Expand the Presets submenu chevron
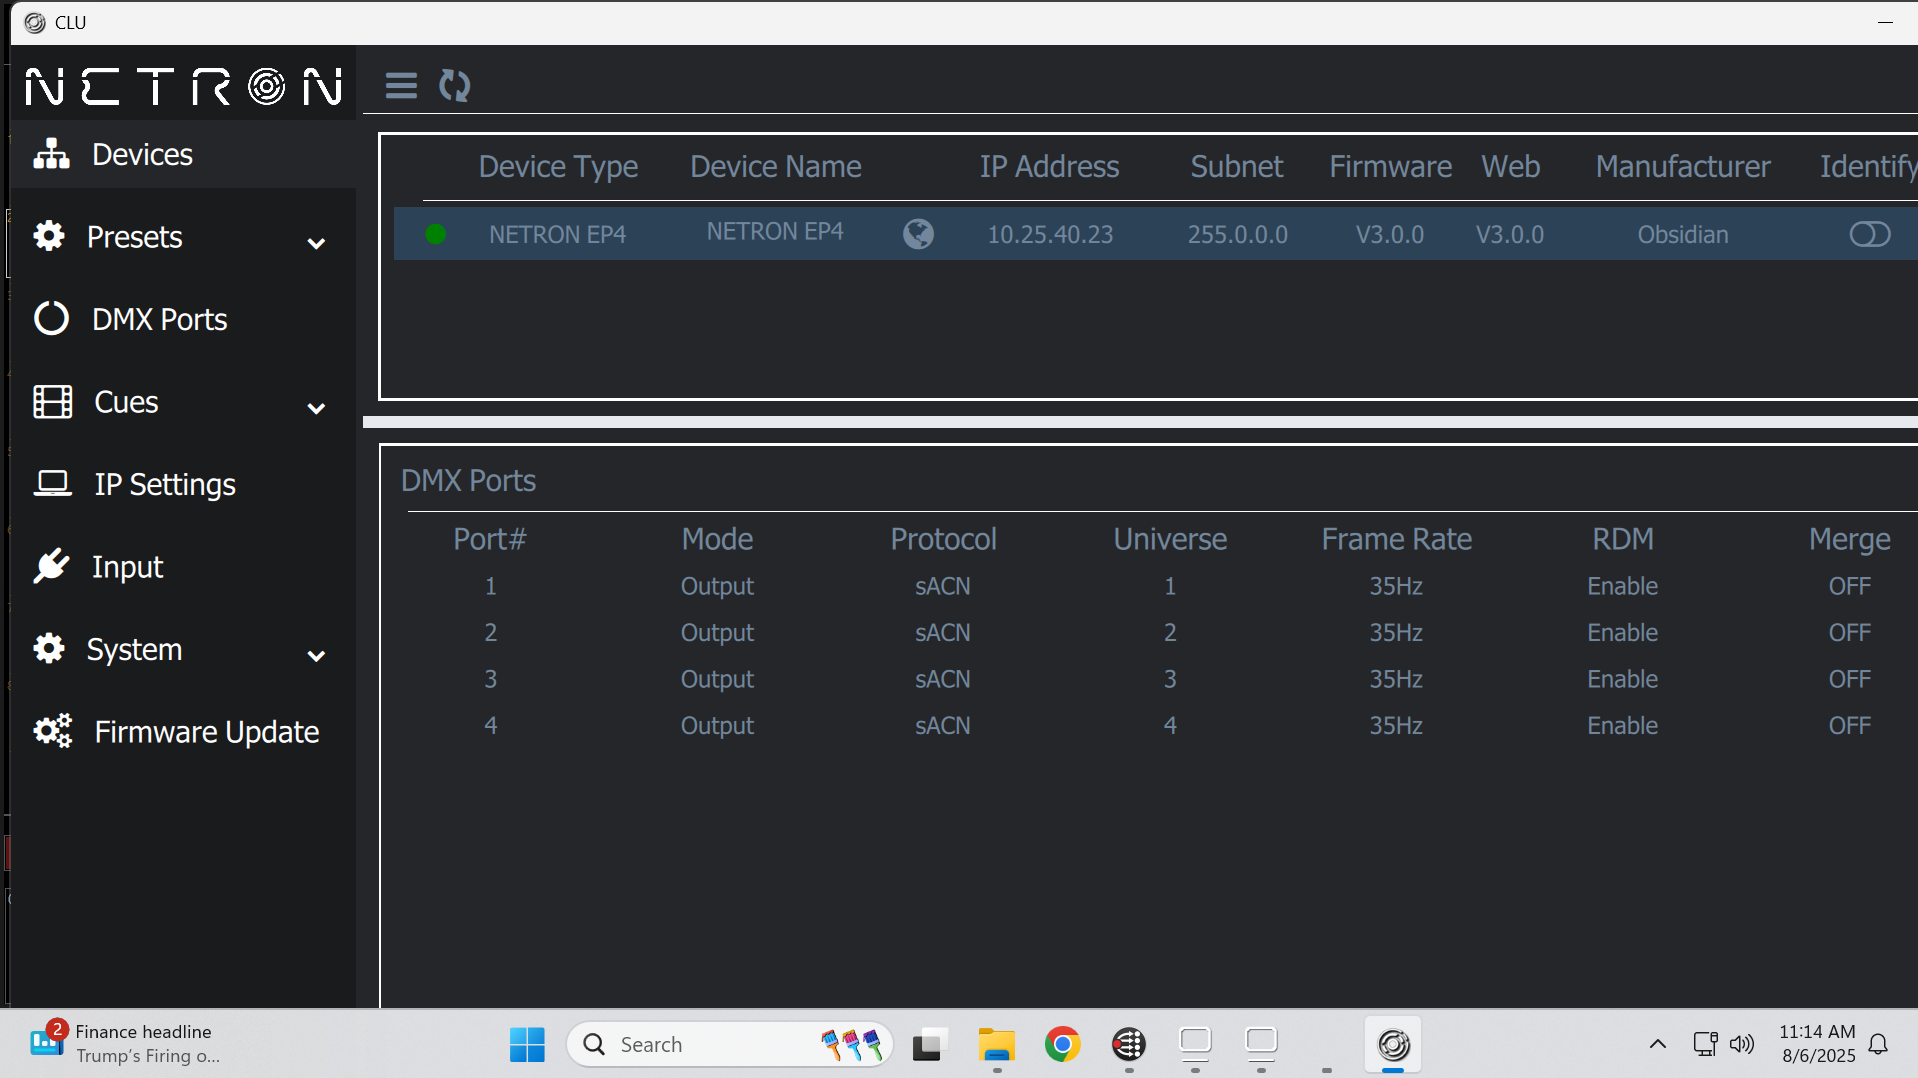This screenshot has height=1078, width=1918. [x=316, y=243]
